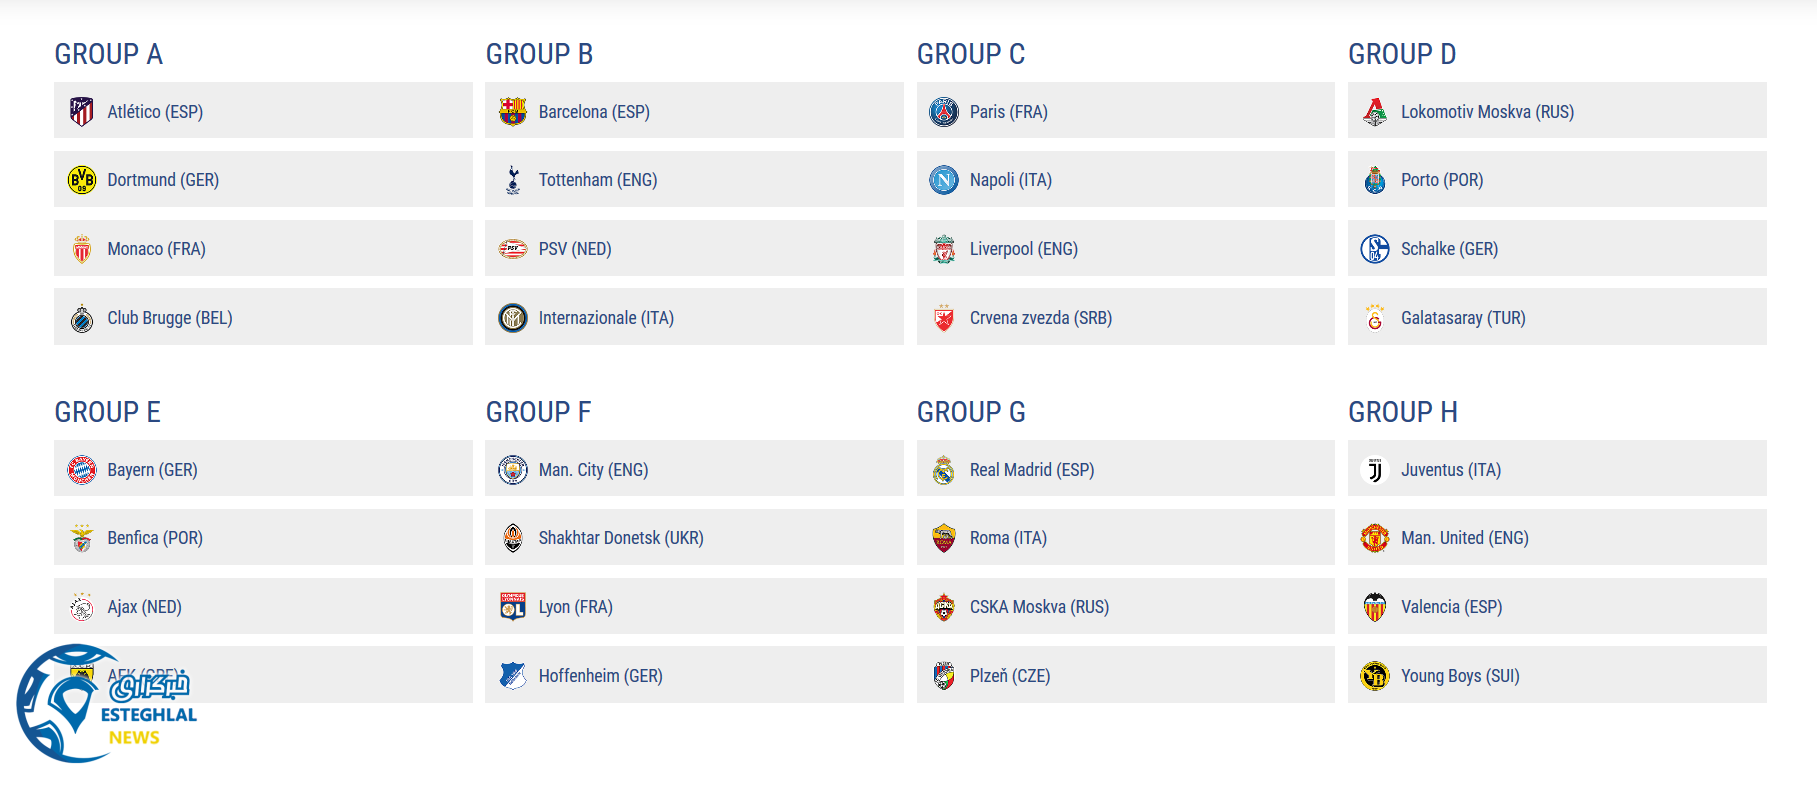The image size is (1817, 792).
Task: Click the Schalke club logo
Action: pos(1375,249)
